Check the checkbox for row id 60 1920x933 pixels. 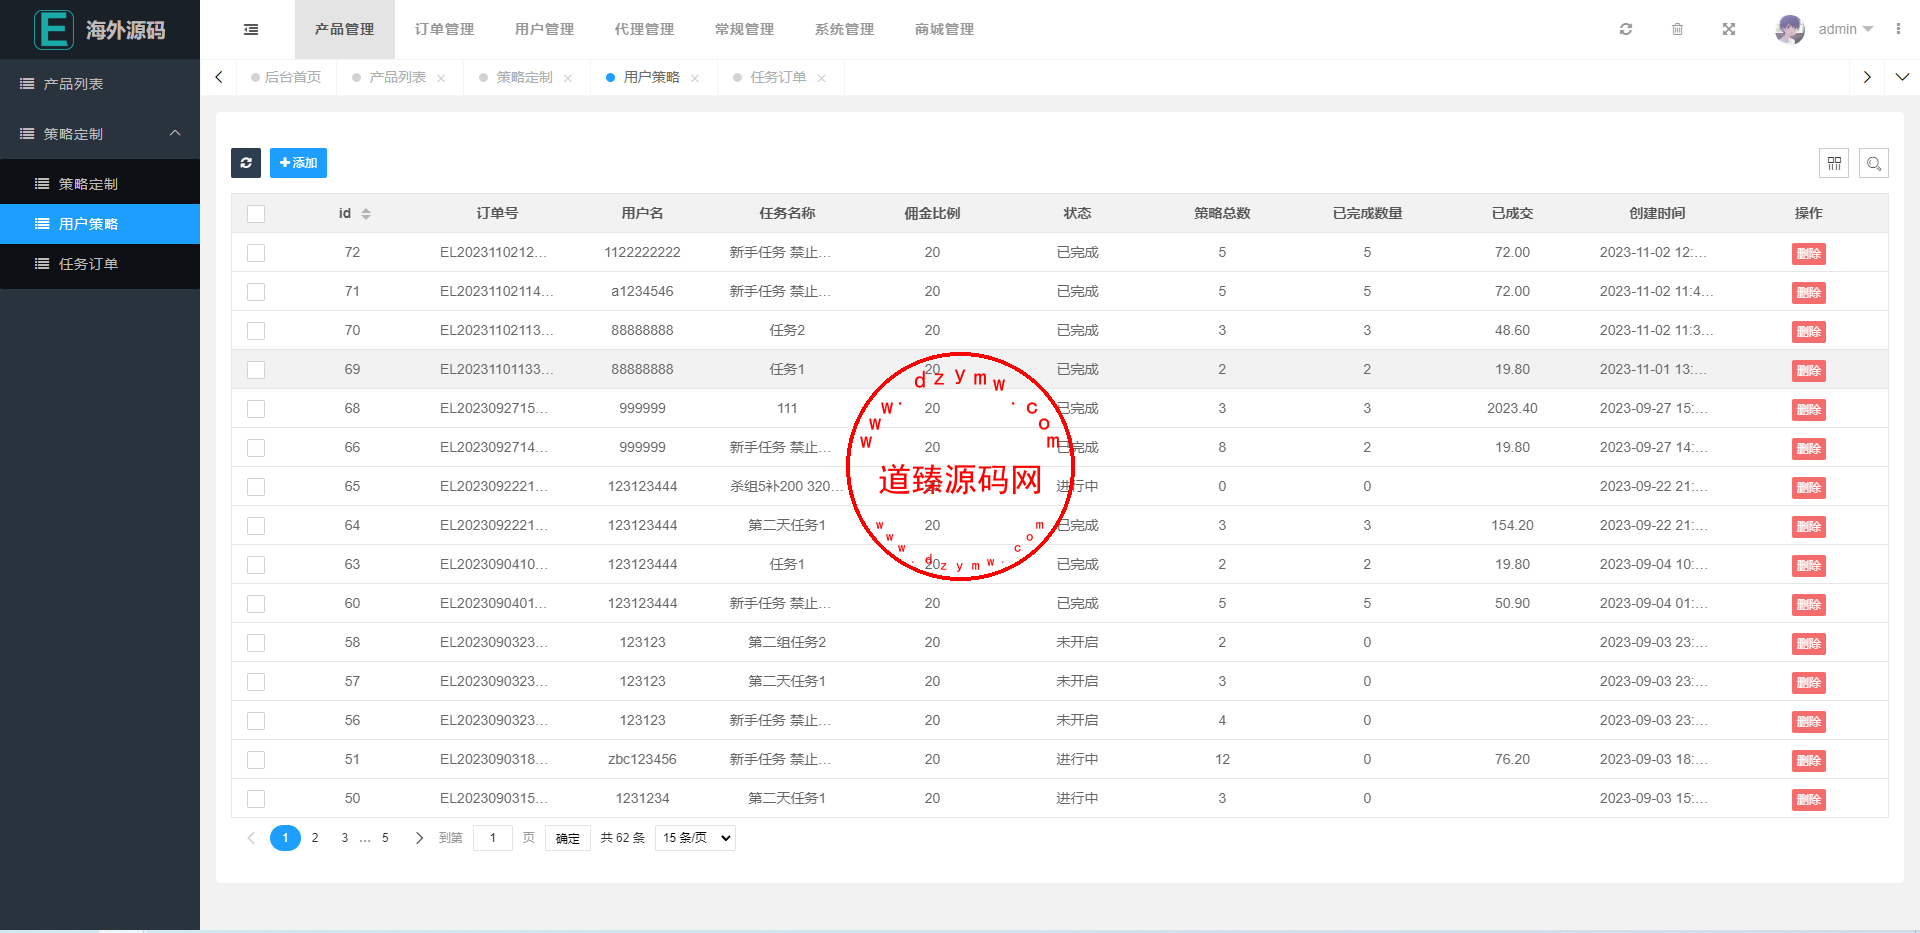click(x=256, y=604)
